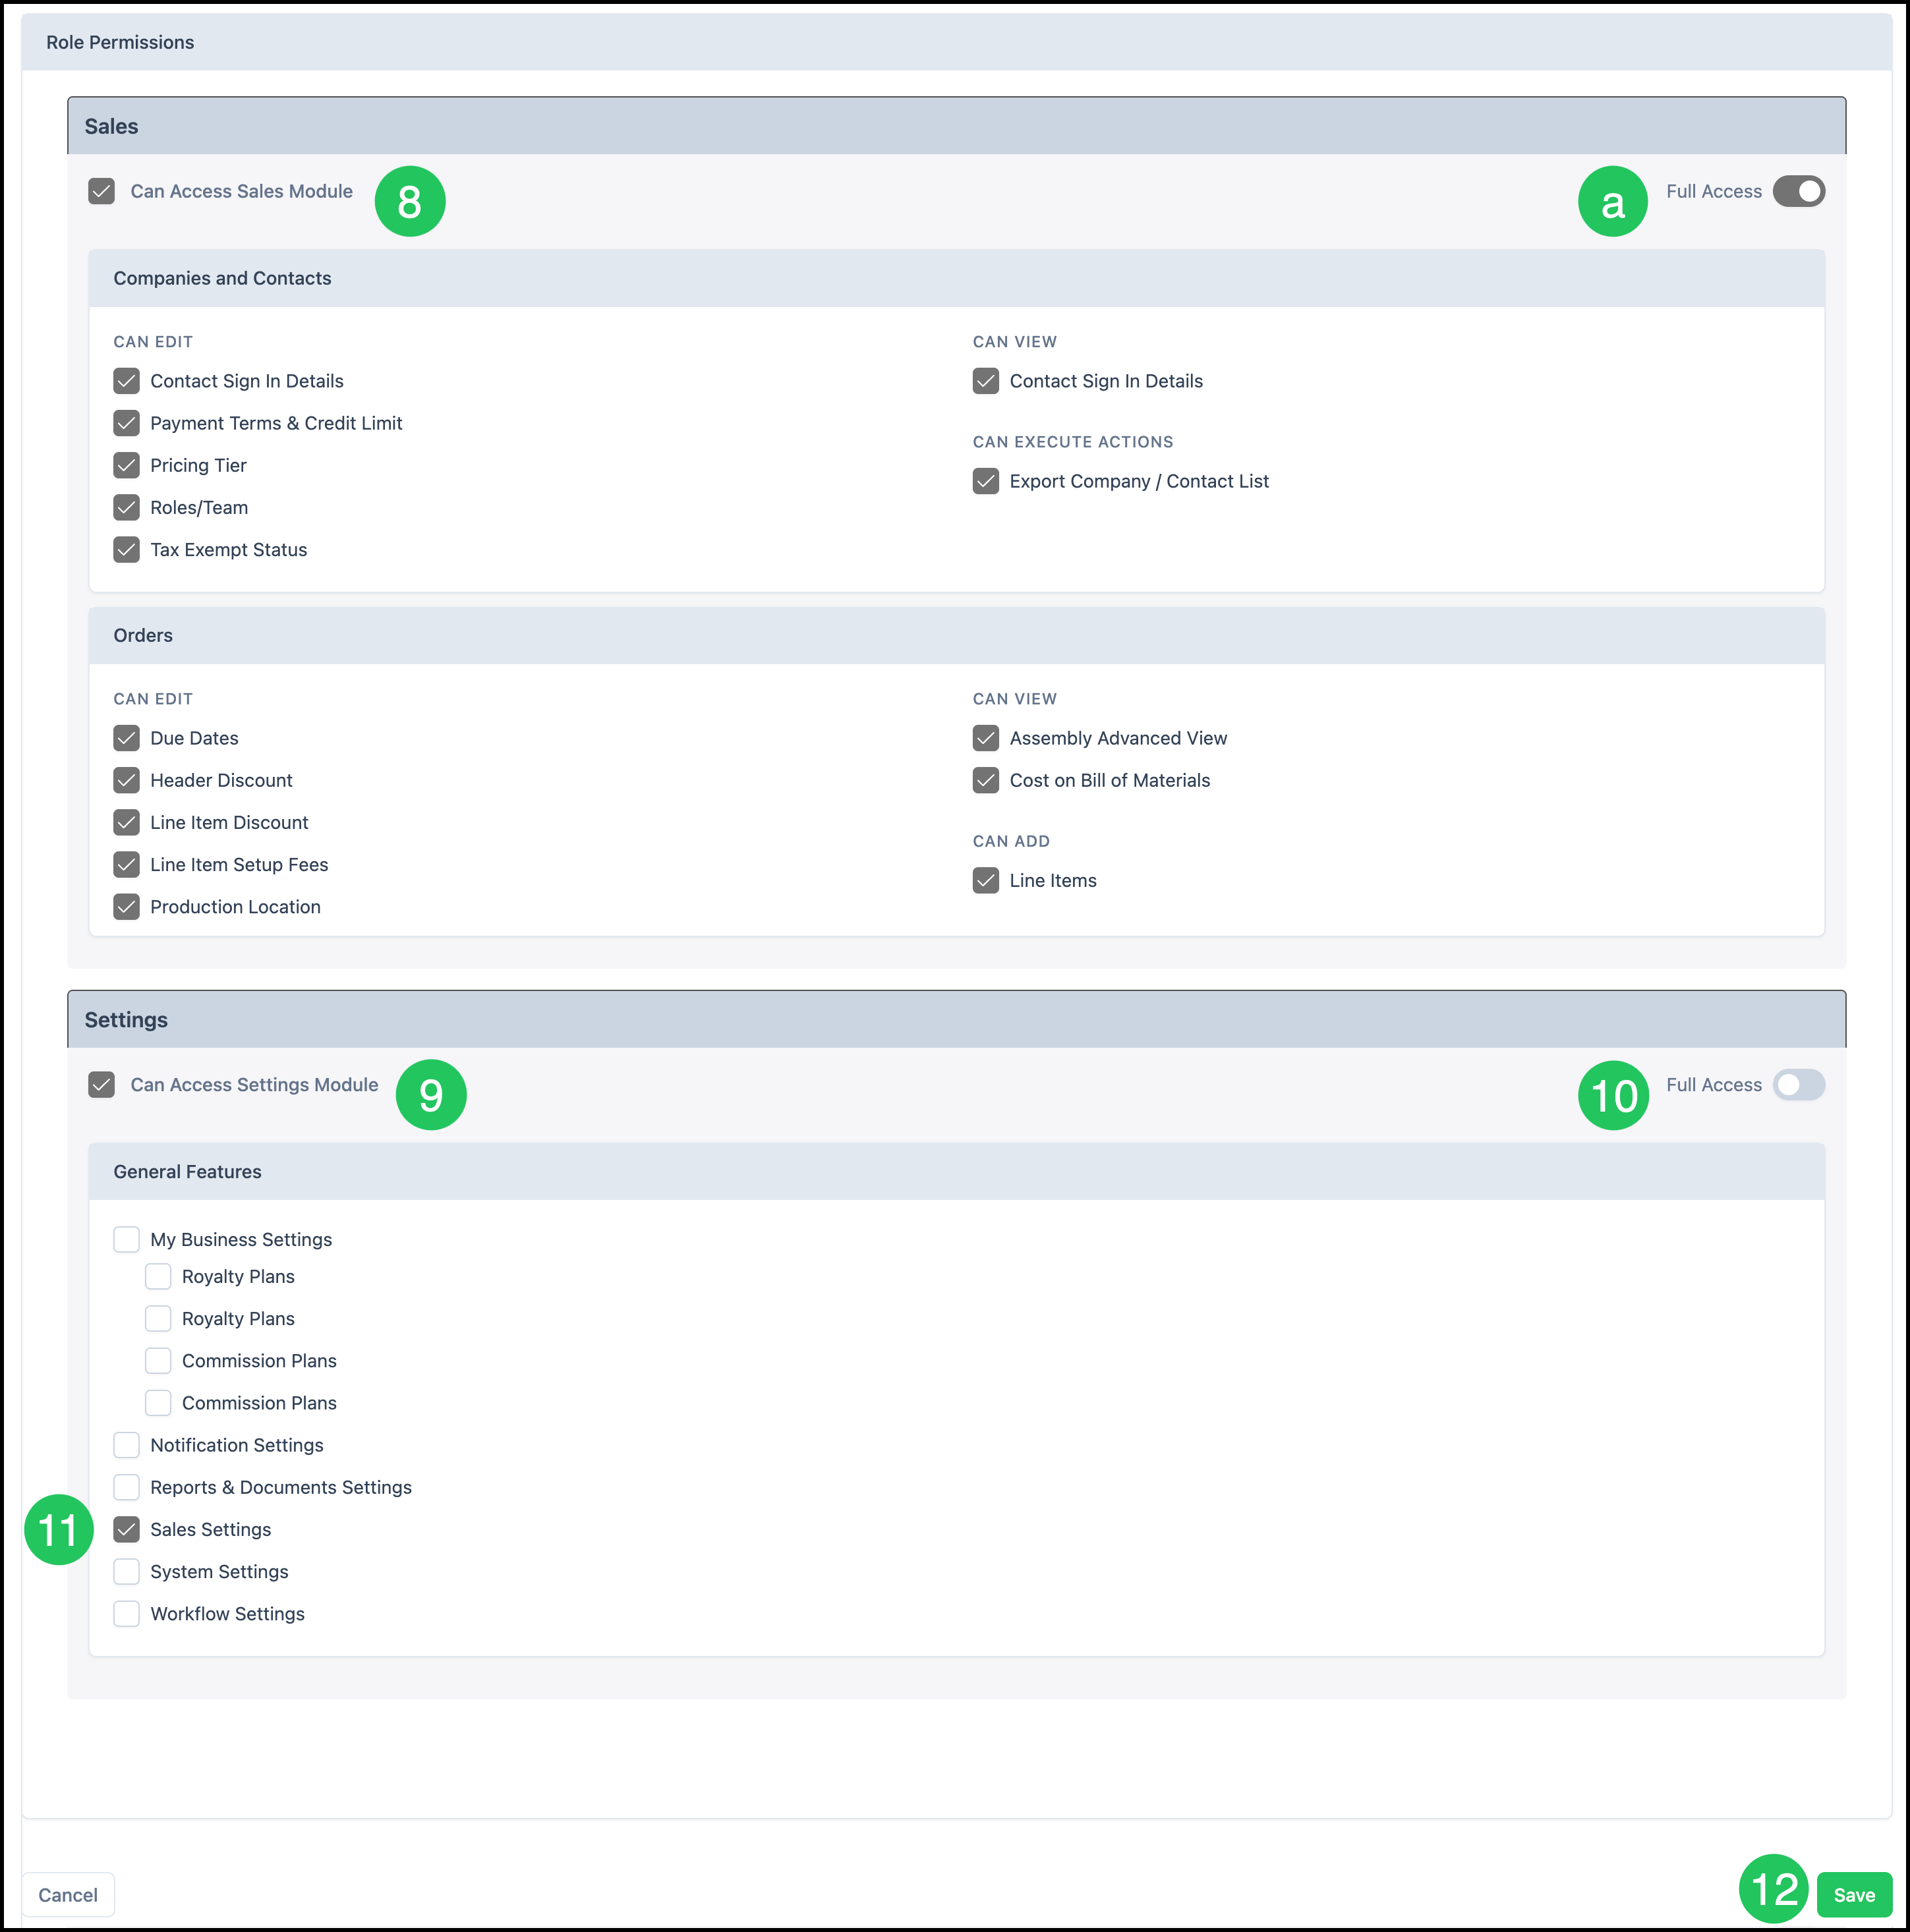Uncheck Tax Exempt Status checkbox
Viewport: 1910px width, 1932px height.
tap(127, 550)
